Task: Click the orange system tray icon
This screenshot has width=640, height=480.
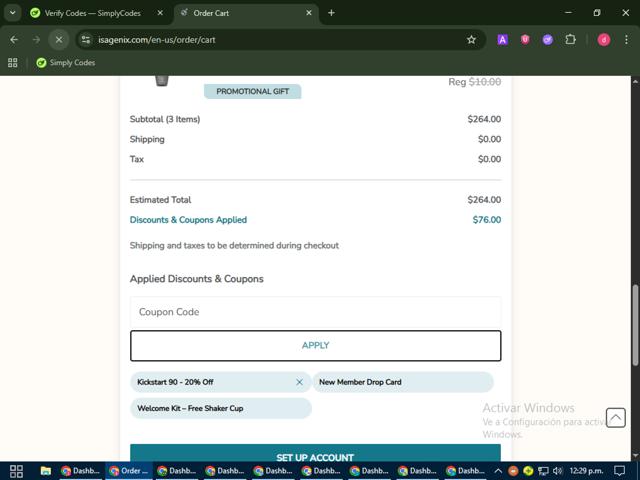Action: click(x=513, y=471)
